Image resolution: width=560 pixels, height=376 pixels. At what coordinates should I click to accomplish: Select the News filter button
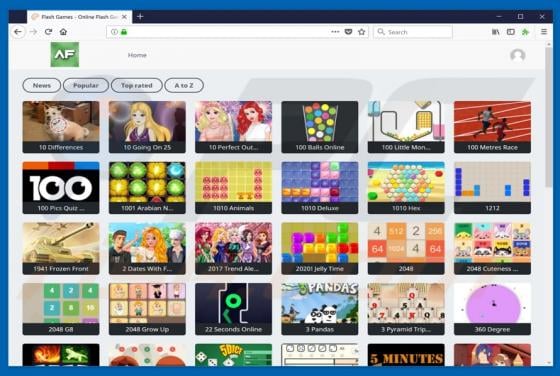42,85
